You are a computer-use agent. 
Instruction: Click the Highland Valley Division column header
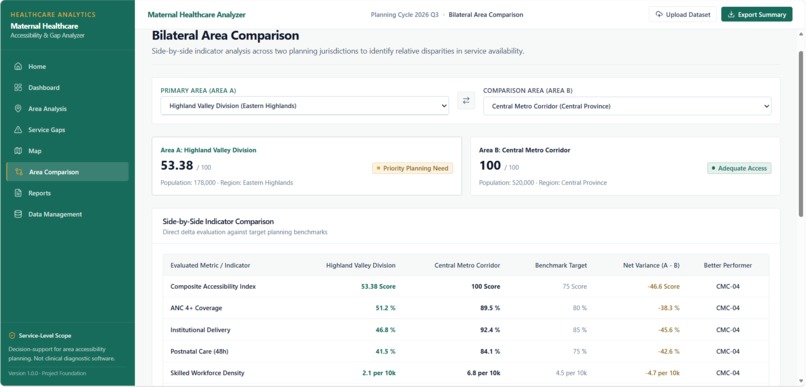click(361, 265)
